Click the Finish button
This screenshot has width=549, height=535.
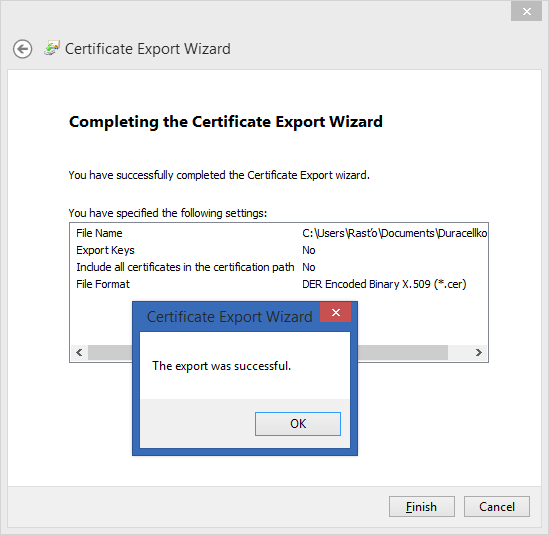[x=422, y=506]
